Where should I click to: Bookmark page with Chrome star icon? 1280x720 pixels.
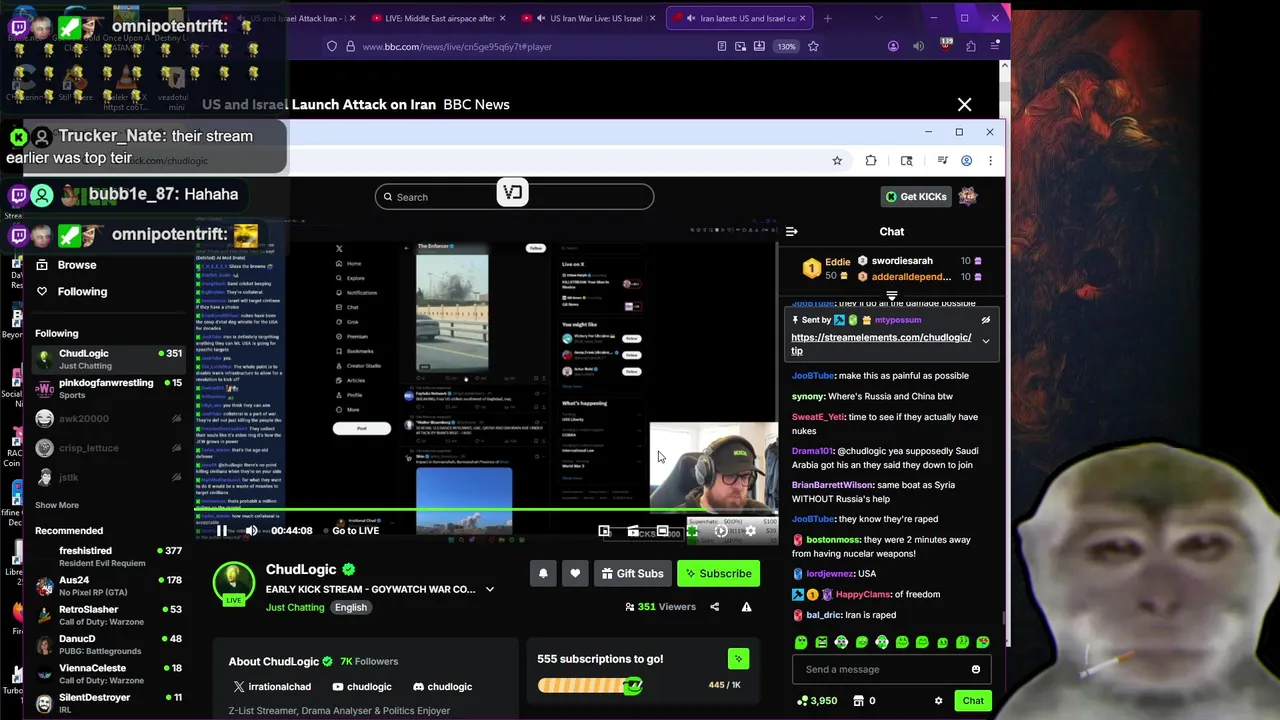(837, 161)
